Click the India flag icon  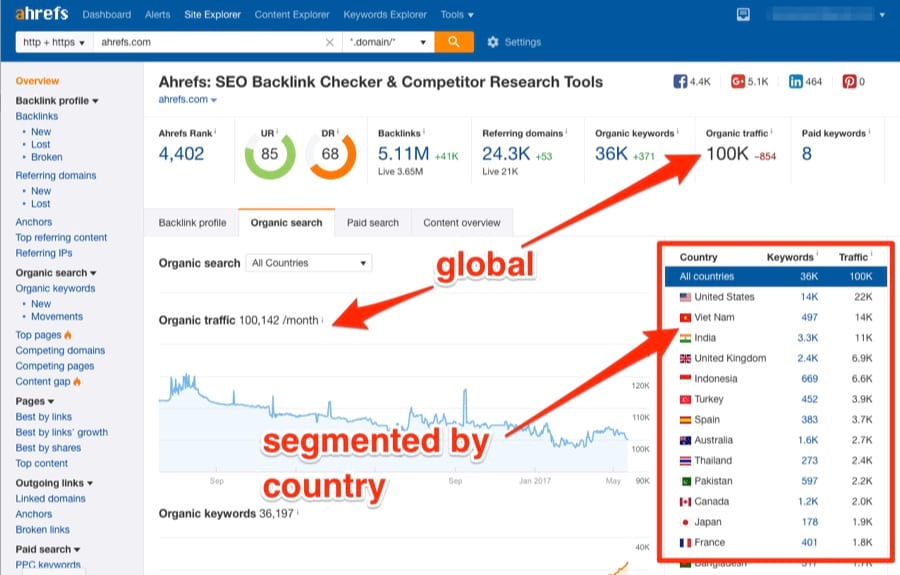click(685, 338)
